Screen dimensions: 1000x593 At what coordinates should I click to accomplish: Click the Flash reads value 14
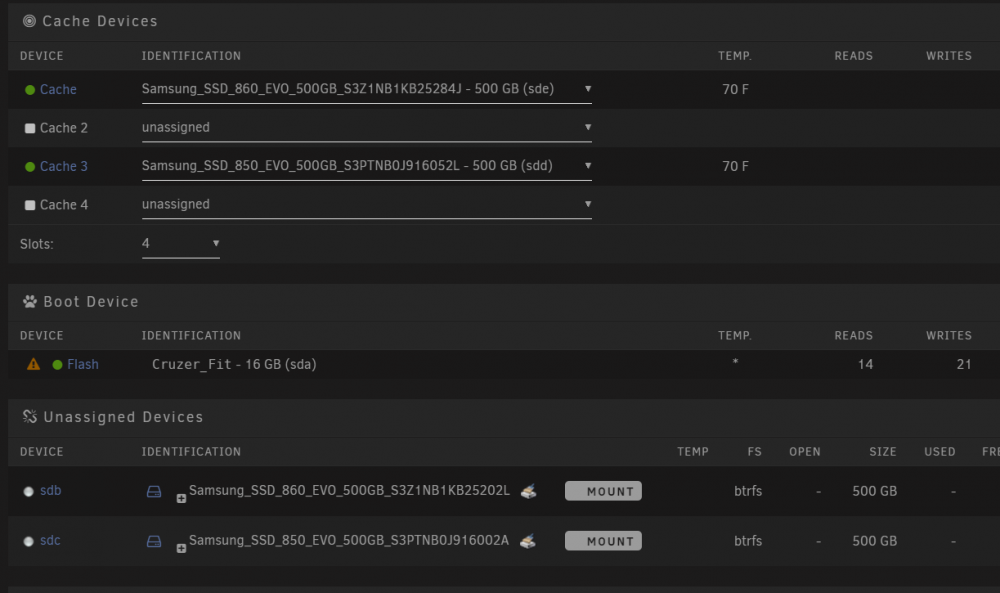[x=865, y=365]
